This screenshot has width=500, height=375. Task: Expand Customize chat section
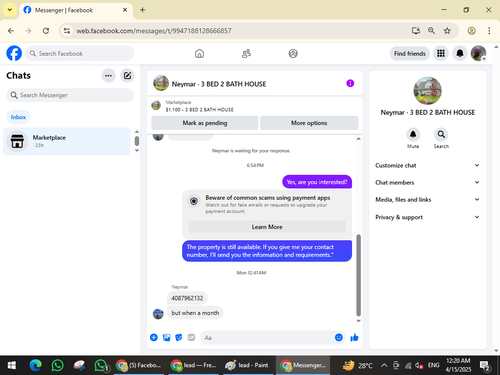[x=427, y=165]
